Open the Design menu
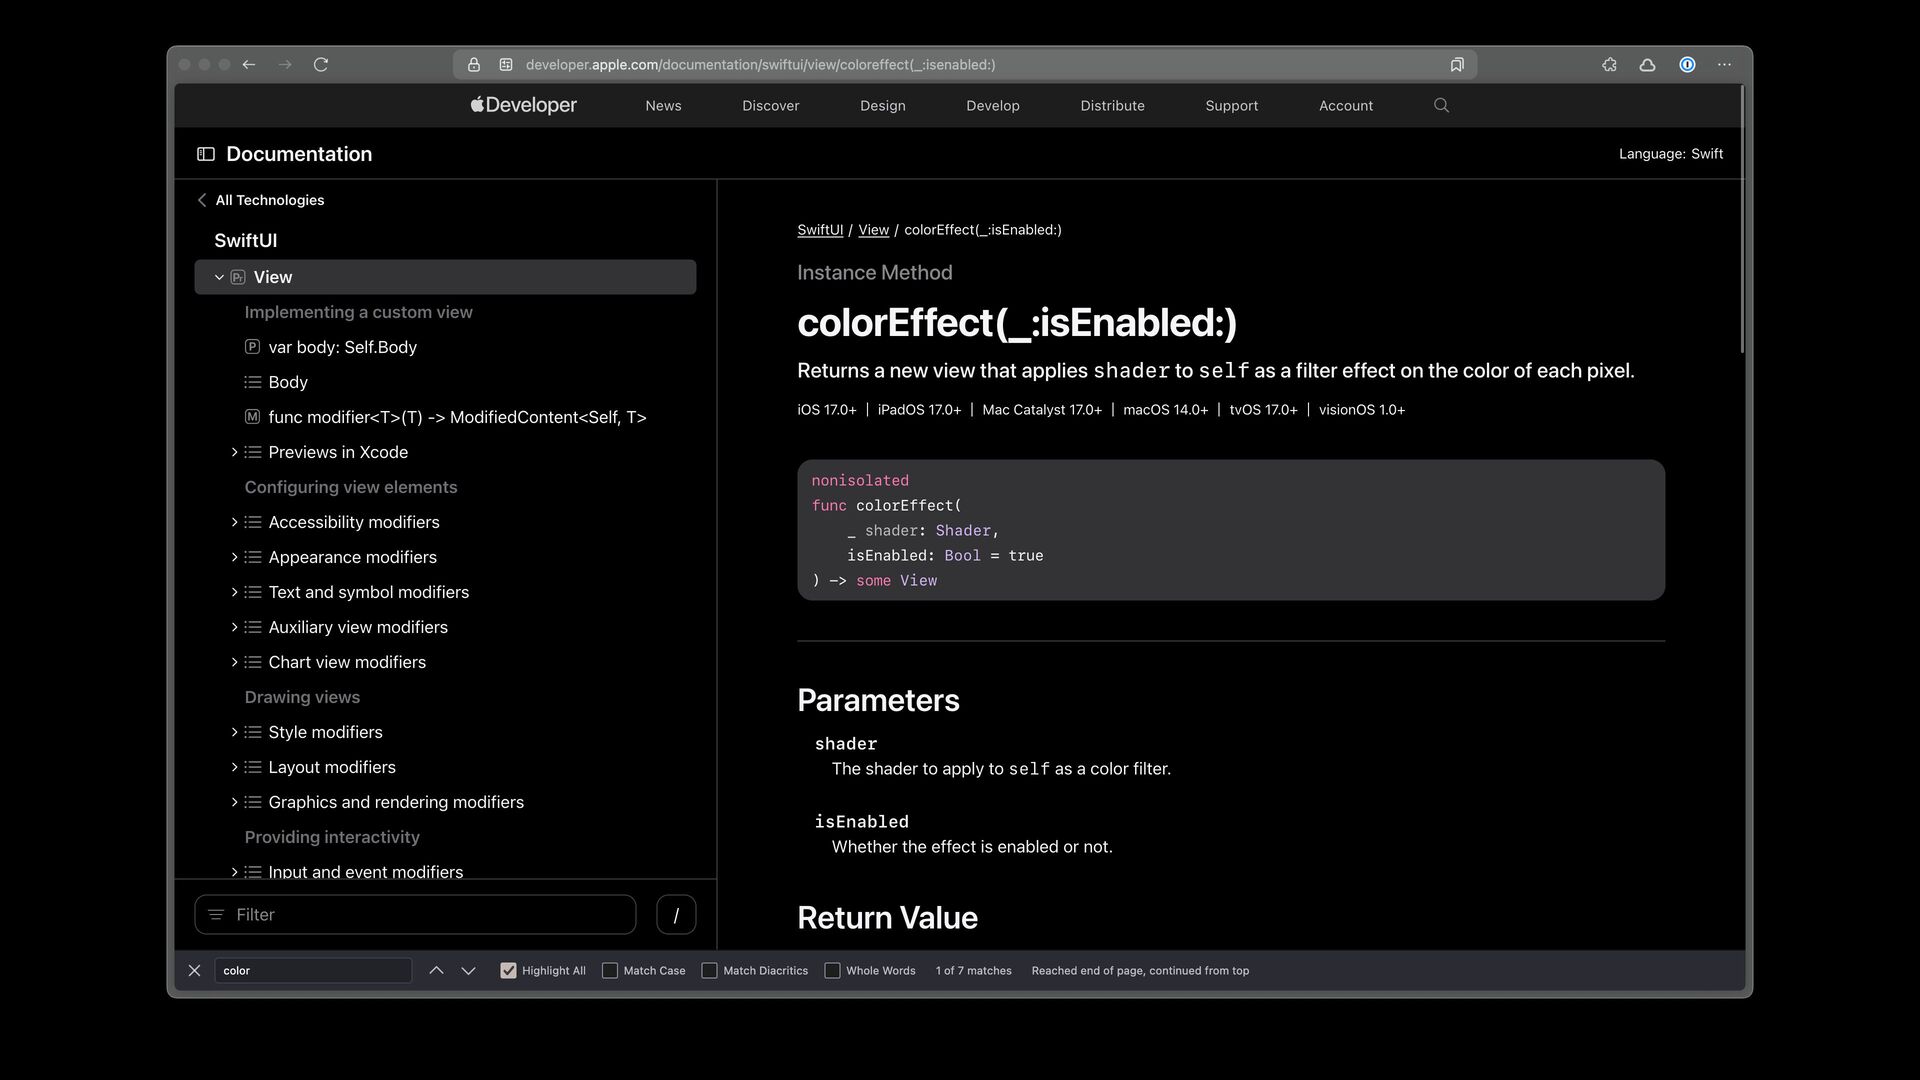Viewport: 1920px width, 1080px height. (882, 106)
